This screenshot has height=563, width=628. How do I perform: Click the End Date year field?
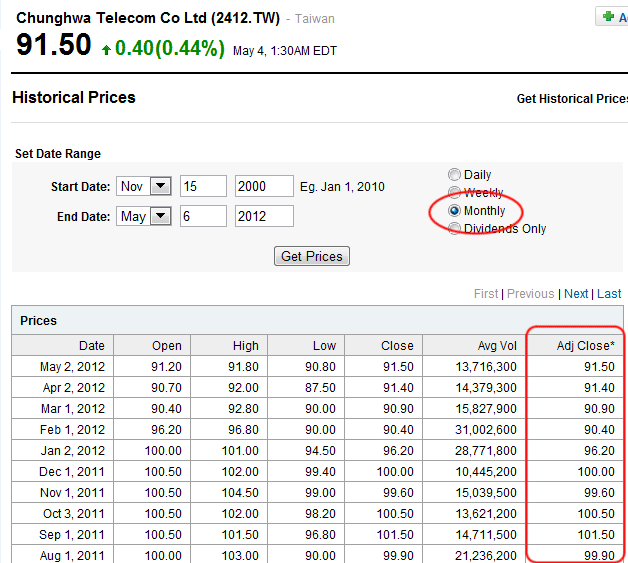click(264, 217)
